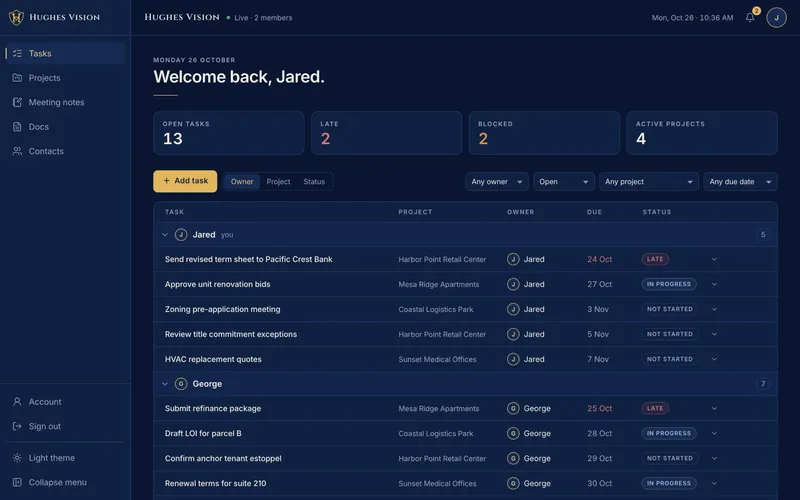Click the Add task button
The width and height of the screenshot is (800, 500).
point(185,181)
